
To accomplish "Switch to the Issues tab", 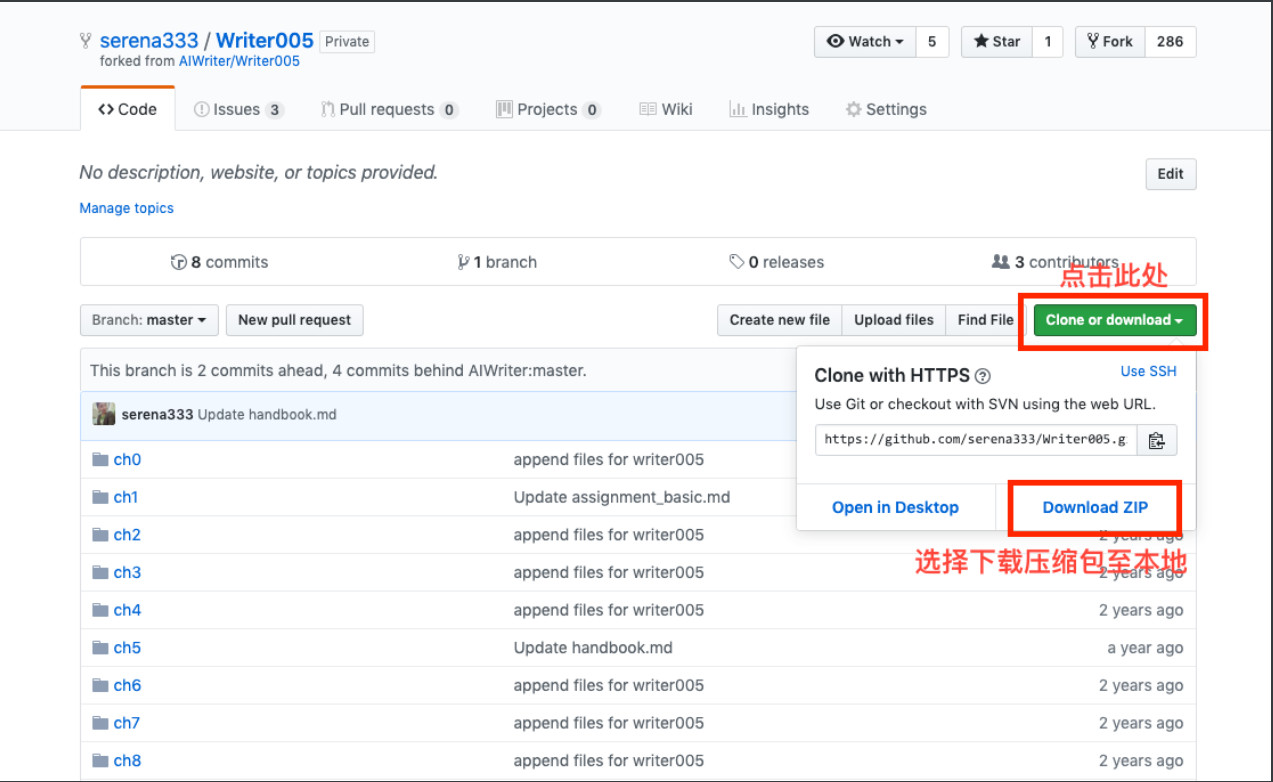I will point(238,109).
